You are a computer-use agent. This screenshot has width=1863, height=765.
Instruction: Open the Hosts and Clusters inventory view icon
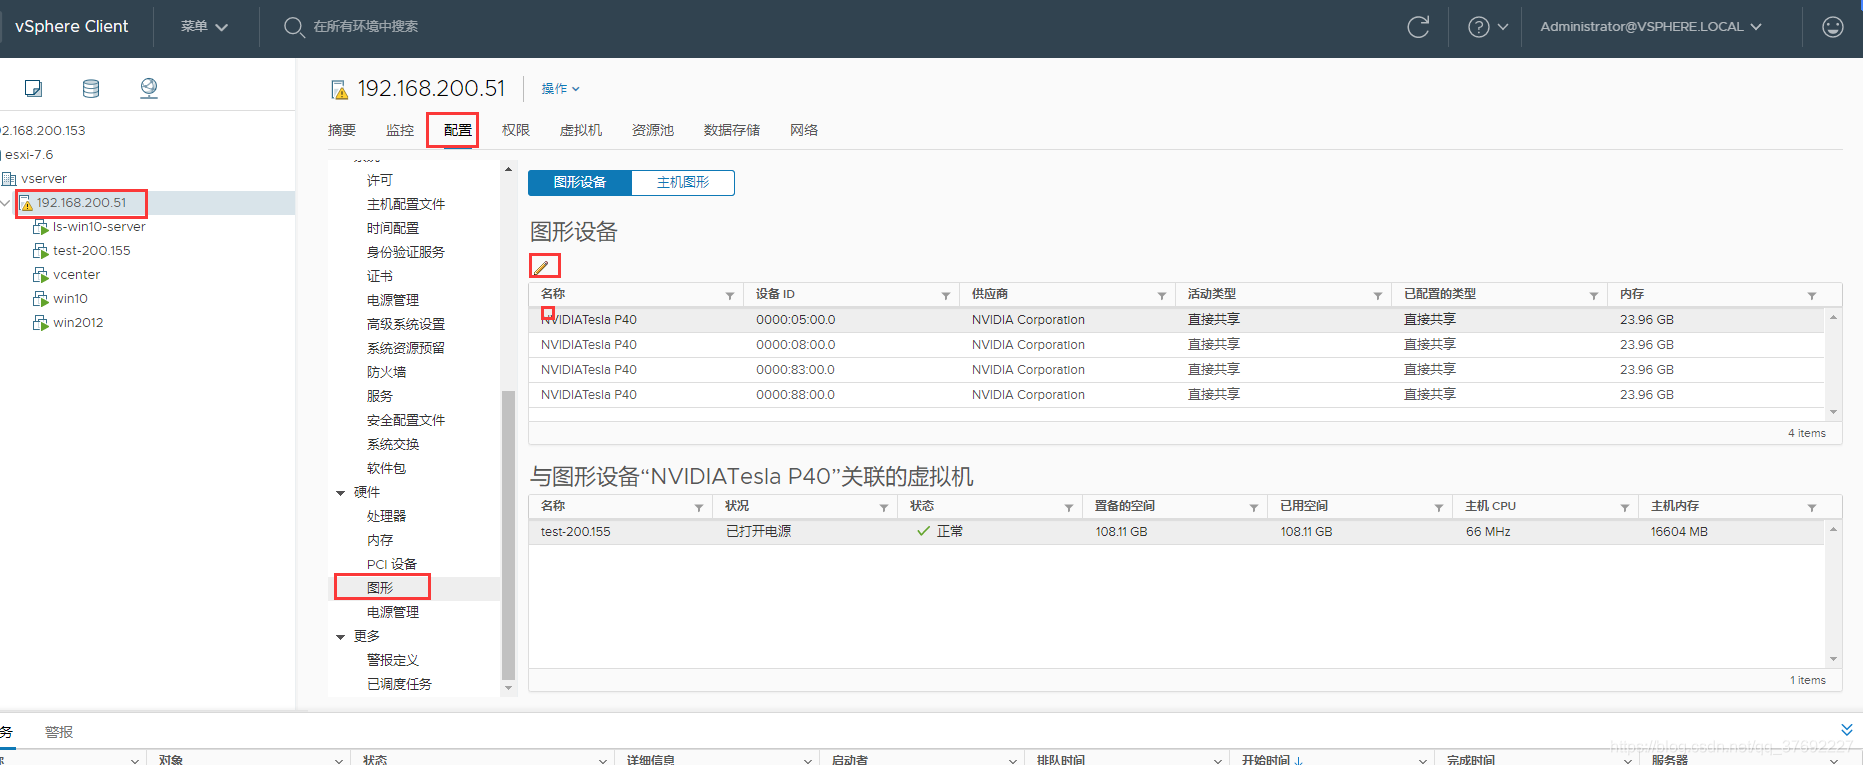coord(33,88)
